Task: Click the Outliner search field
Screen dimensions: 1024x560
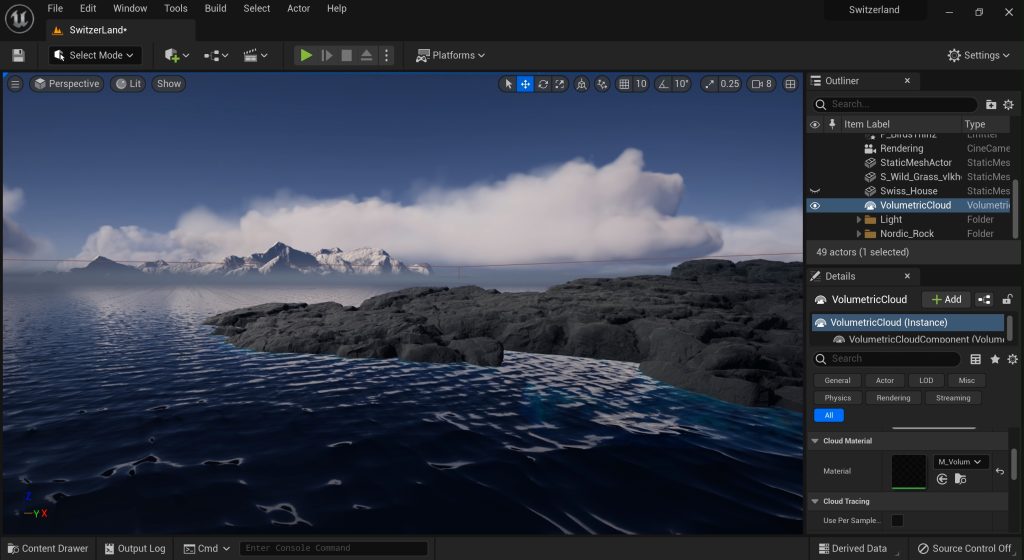Action: coord(895,104)
